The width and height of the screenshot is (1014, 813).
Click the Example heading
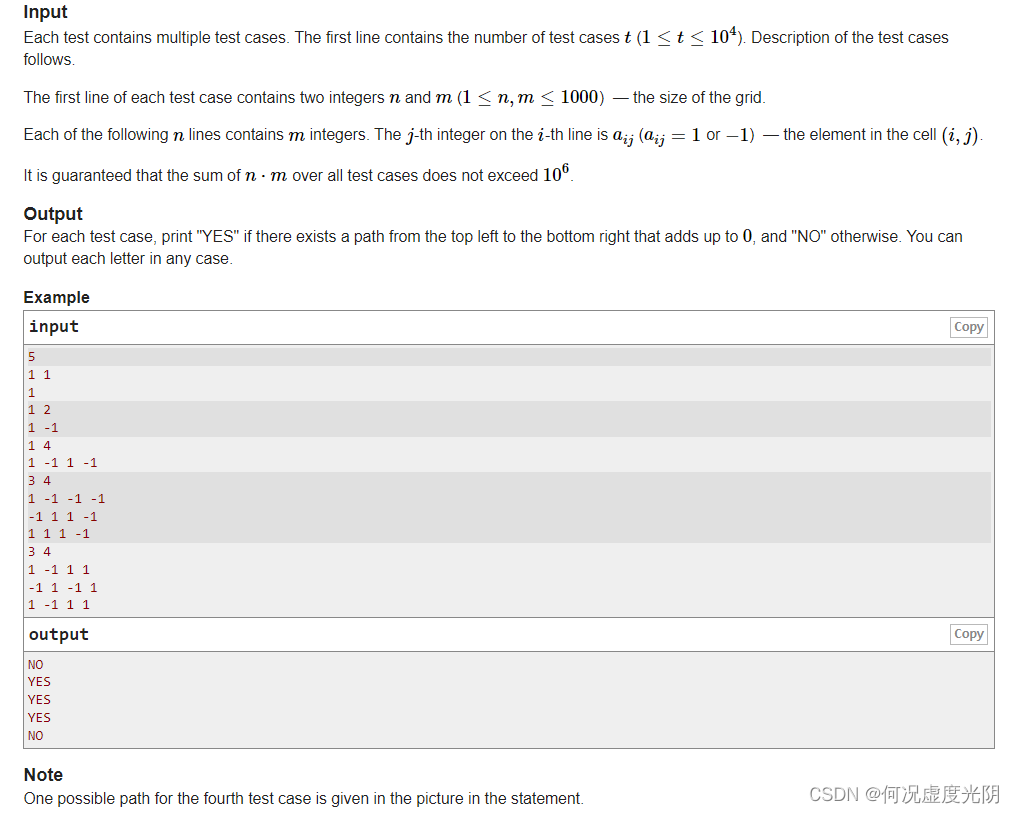[x=55, y=297]
